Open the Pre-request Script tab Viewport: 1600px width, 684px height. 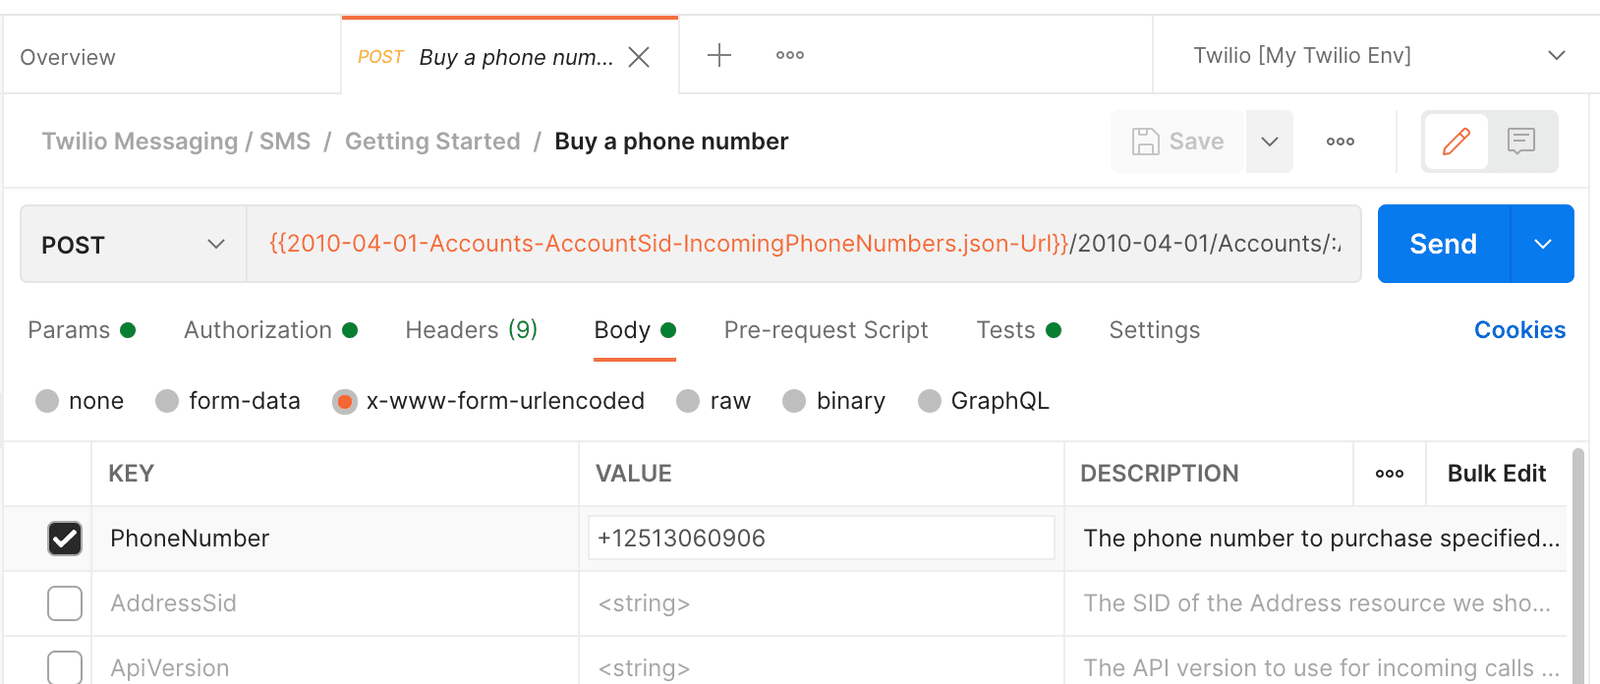pos(826,330)
